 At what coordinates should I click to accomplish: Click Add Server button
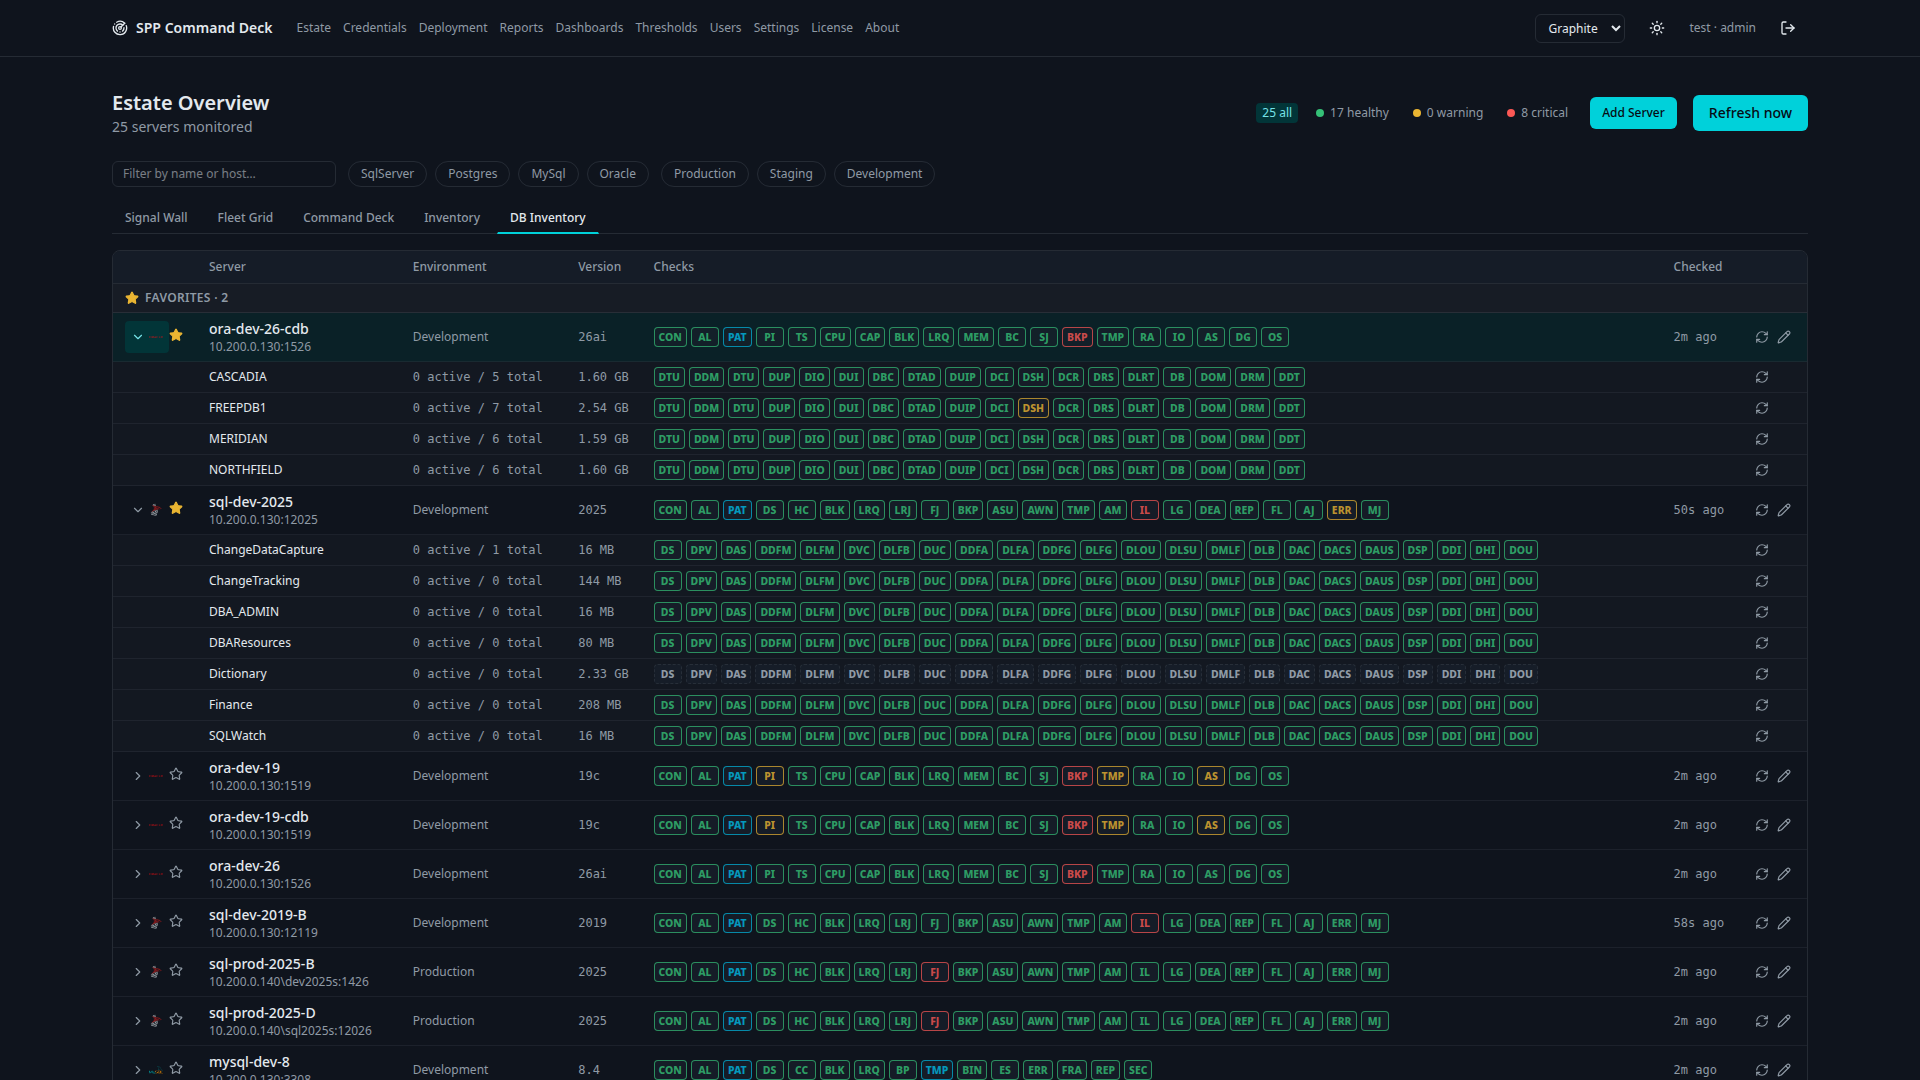point(1633,113)
